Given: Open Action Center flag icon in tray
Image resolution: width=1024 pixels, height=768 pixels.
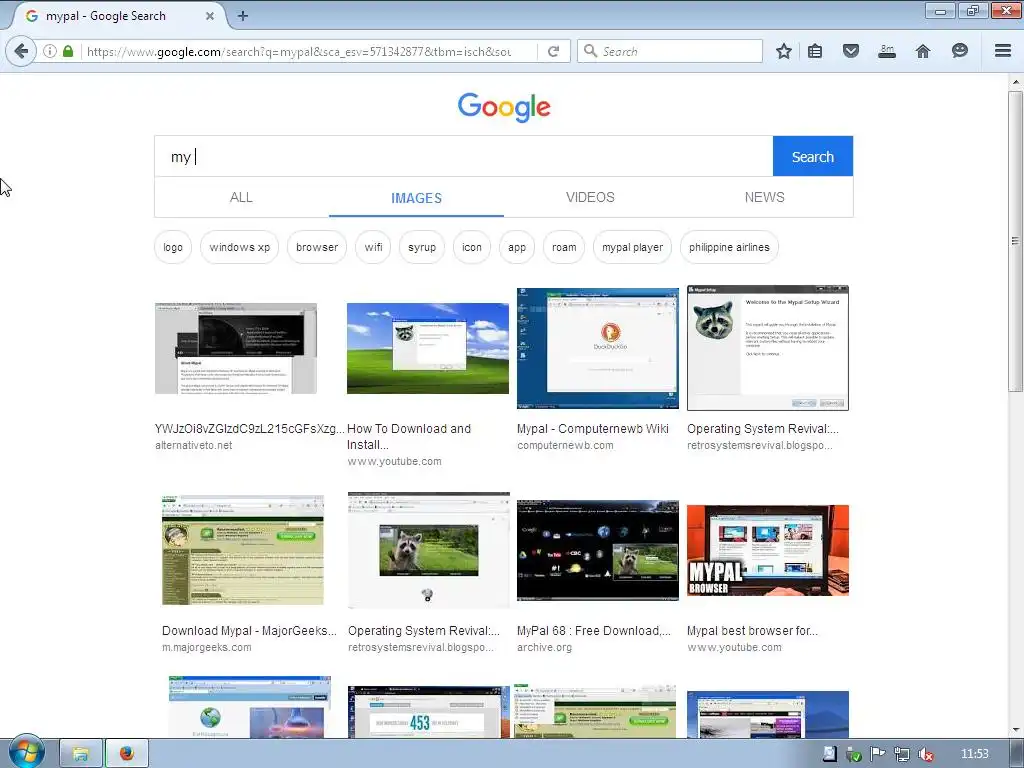Looking at the screenshot, I should pos(878,754).
